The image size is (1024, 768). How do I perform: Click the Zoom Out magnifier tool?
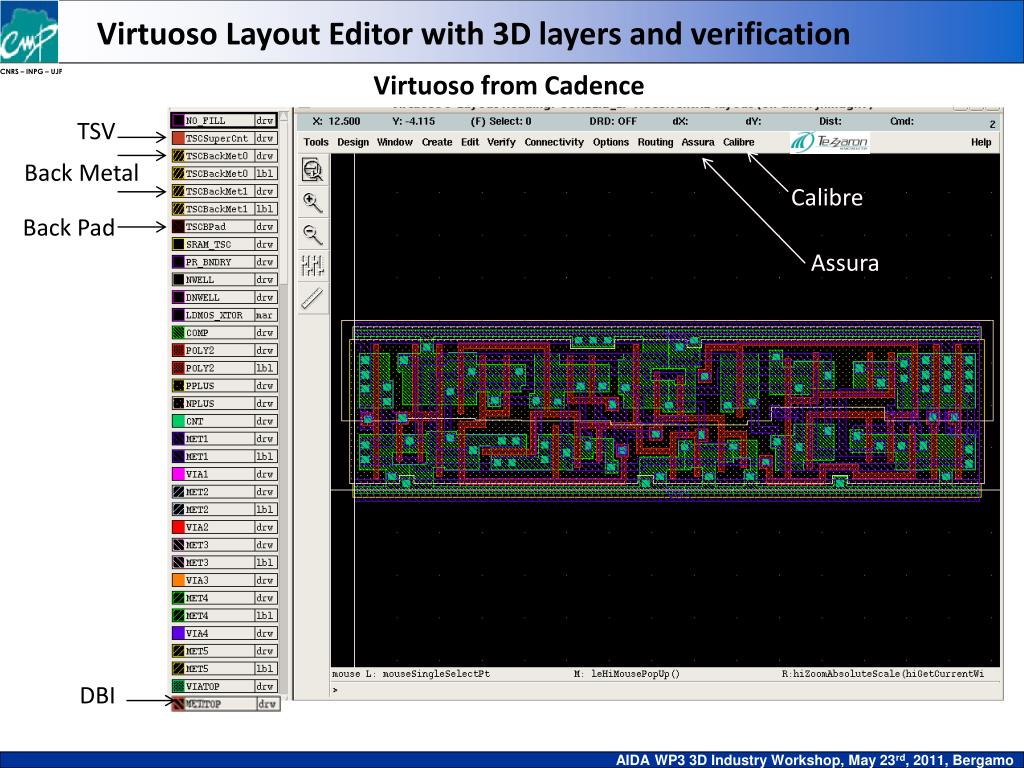click(x=313, y=236)
